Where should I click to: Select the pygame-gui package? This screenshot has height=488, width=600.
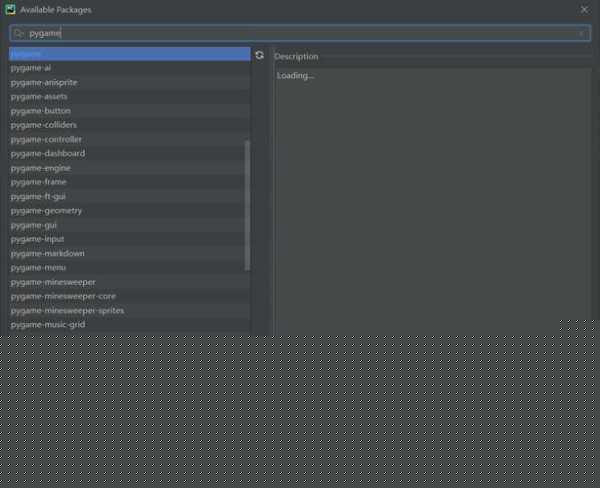129,225
